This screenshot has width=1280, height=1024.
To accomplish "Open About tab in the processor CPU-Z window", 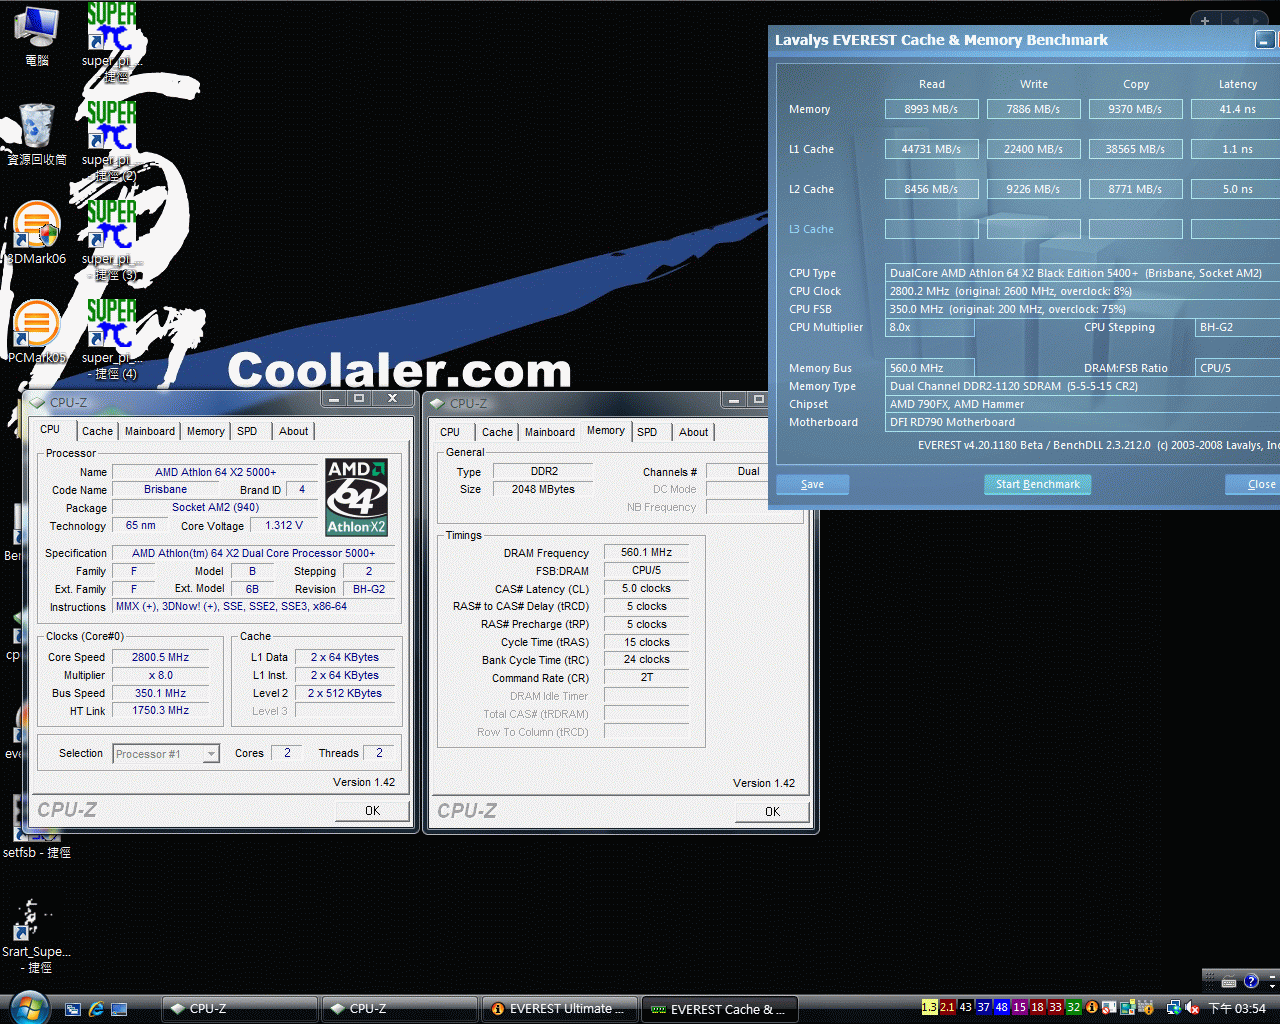I will (x=293, y=431).
